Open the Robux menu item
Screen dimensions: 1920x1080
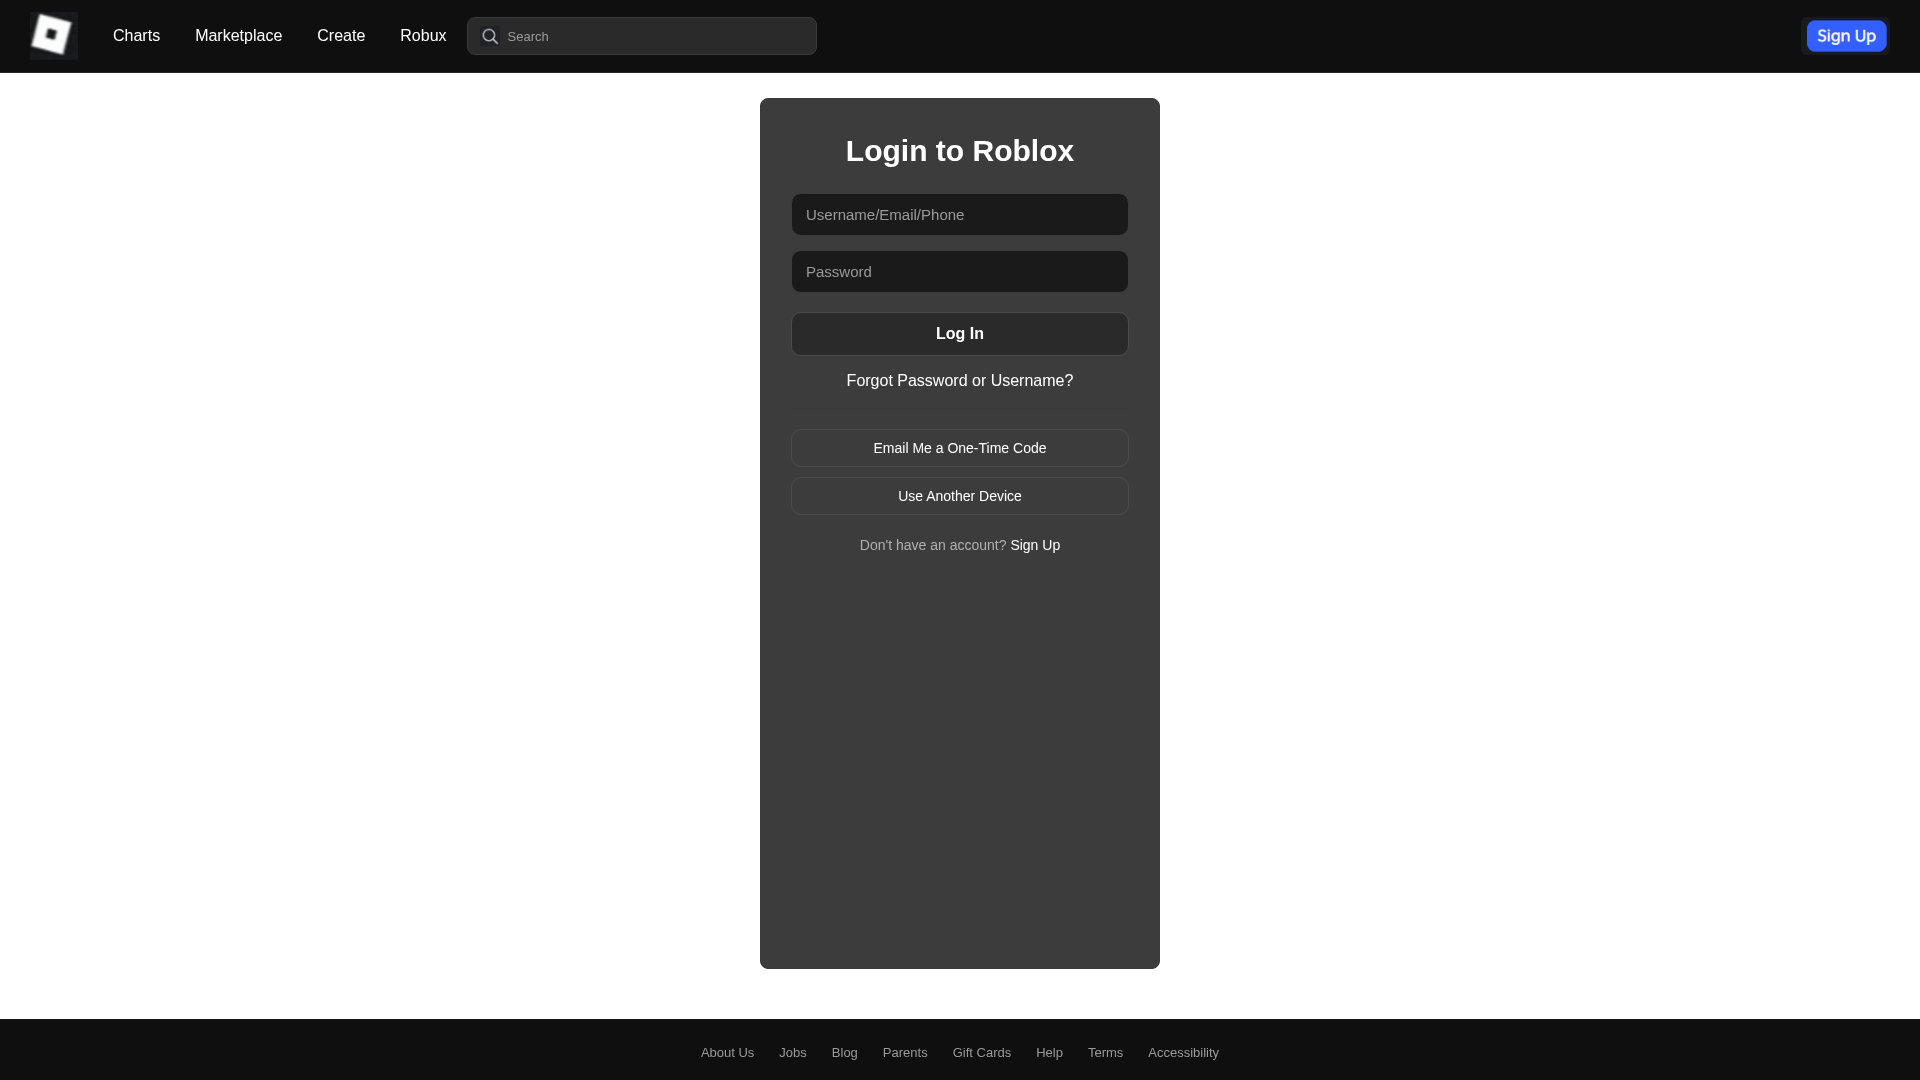click(423, 36)
